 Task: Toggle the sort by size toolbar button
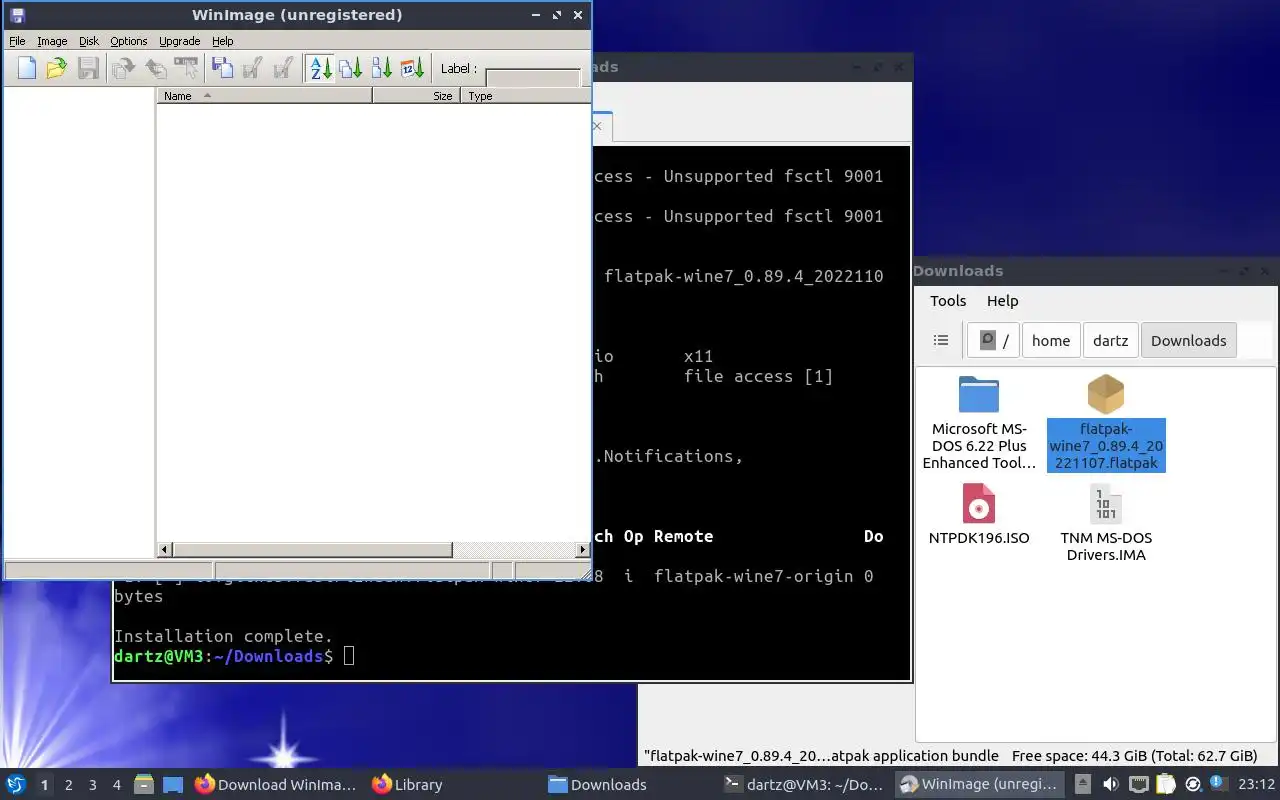(381, 68)
